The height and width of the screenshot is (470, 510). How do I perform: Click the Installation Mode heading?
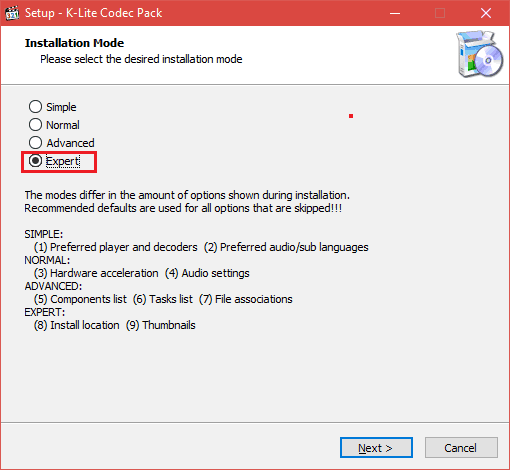point(74,43)
